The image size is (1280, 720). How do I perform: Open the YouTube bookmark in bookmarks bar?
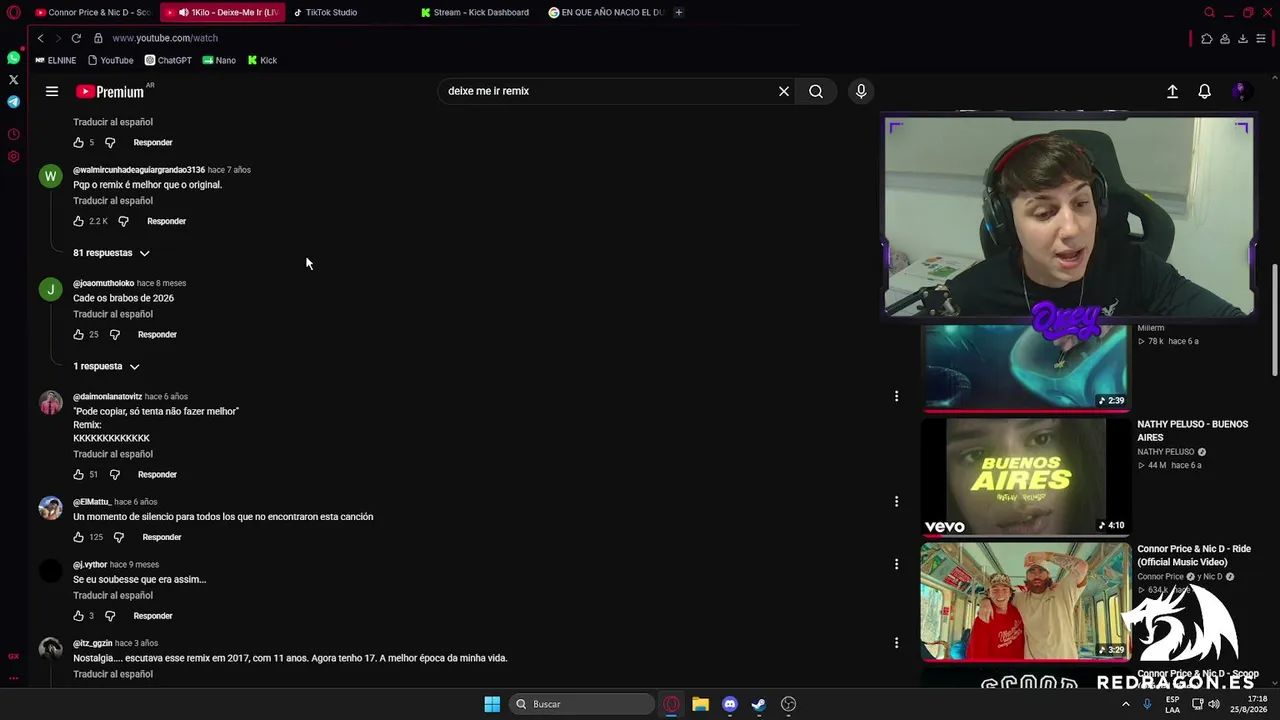[x=110, y=60]
